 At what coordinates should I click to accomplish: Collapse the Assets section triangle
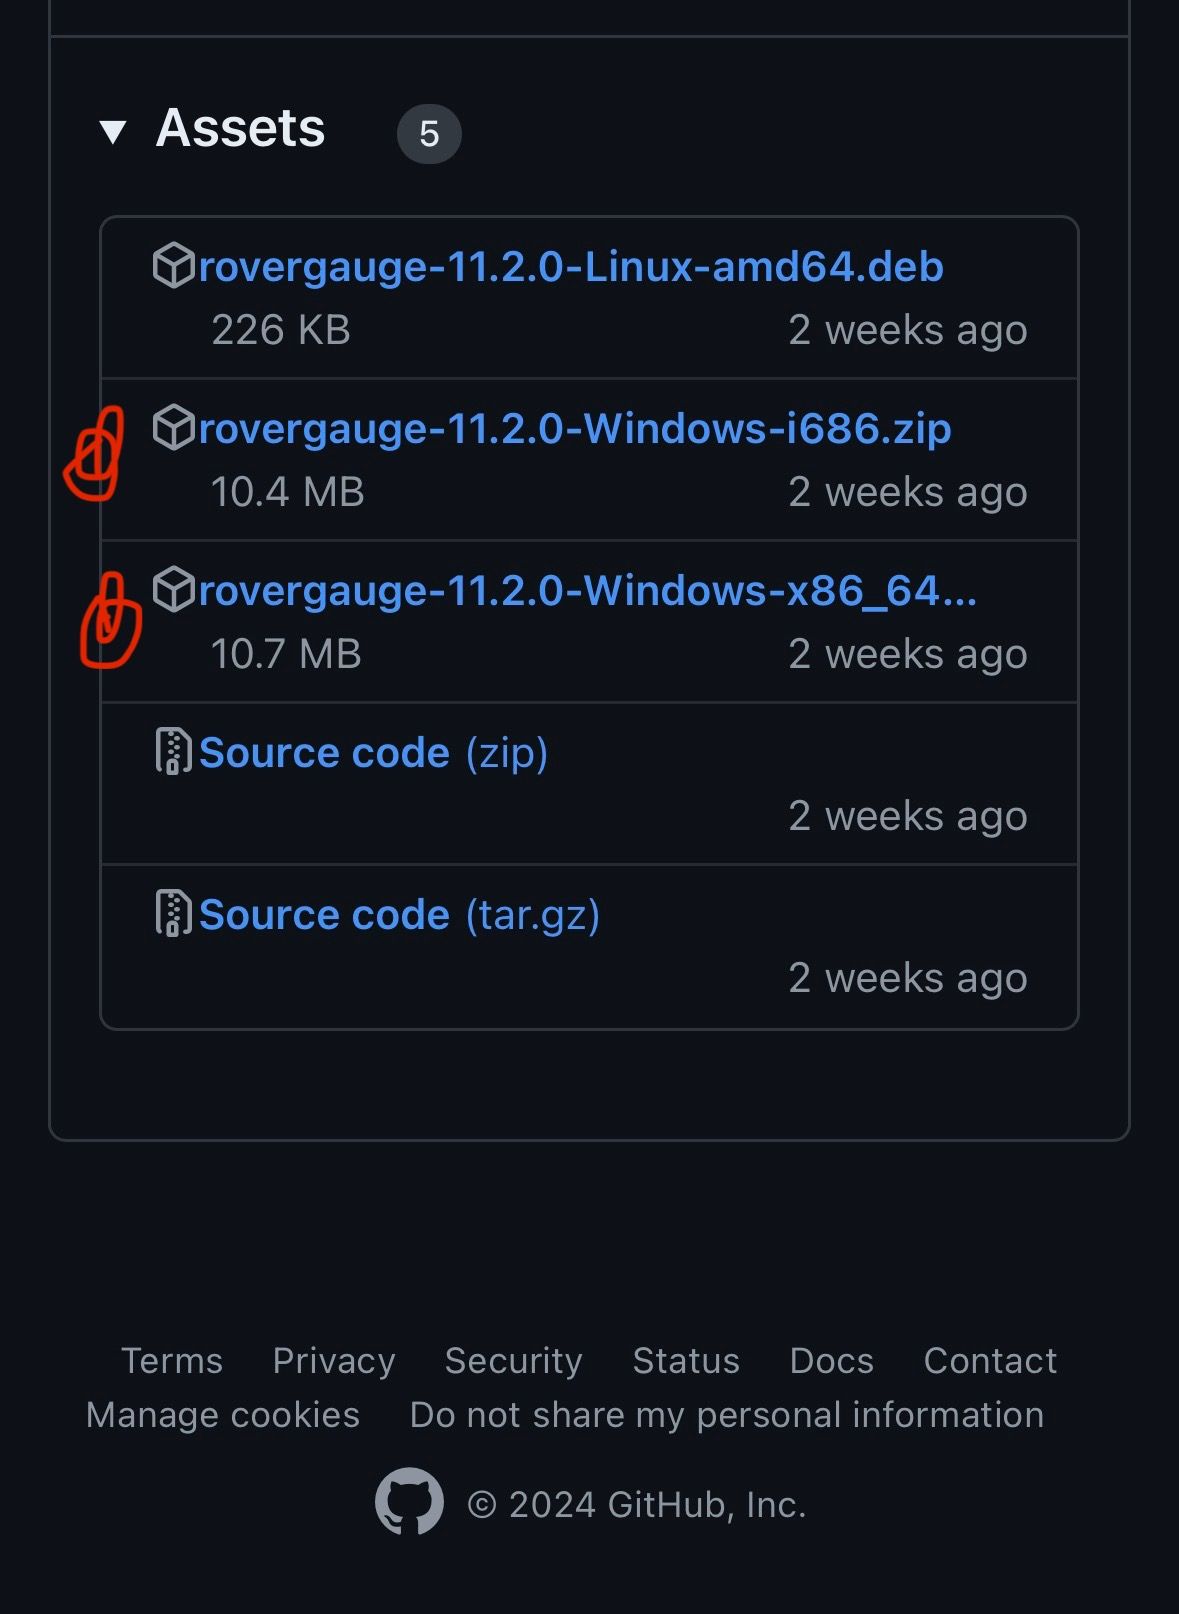point(113,131)
